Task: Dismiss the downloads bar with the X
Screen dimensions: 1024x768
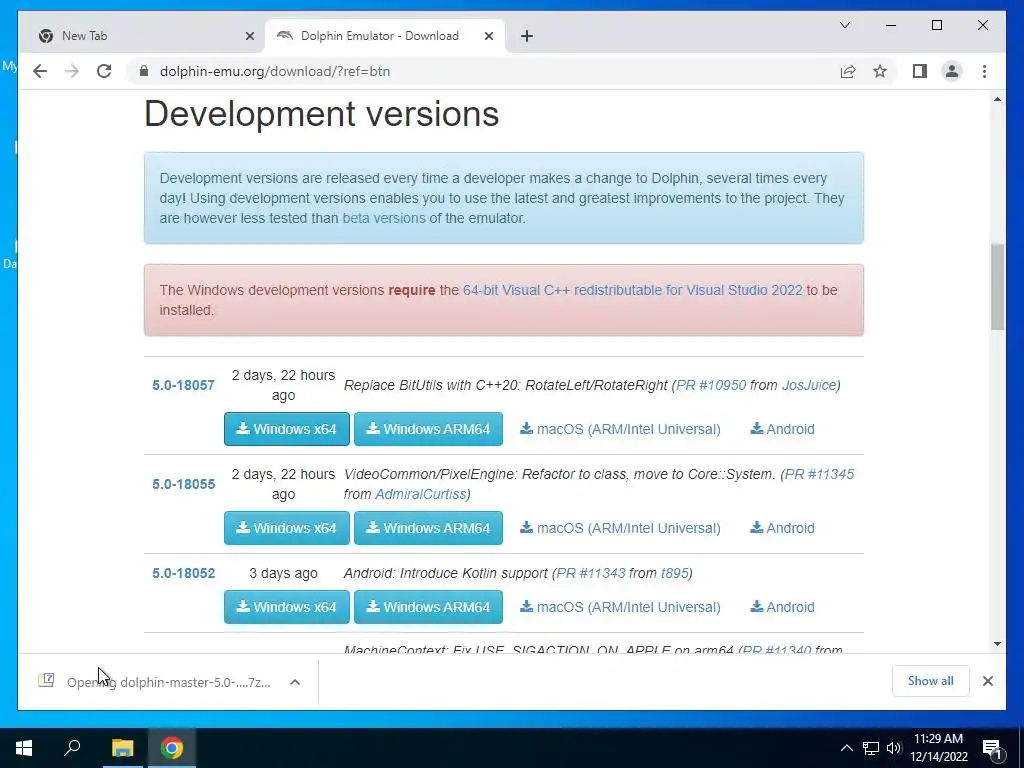Action: click(x=987, y=681)
